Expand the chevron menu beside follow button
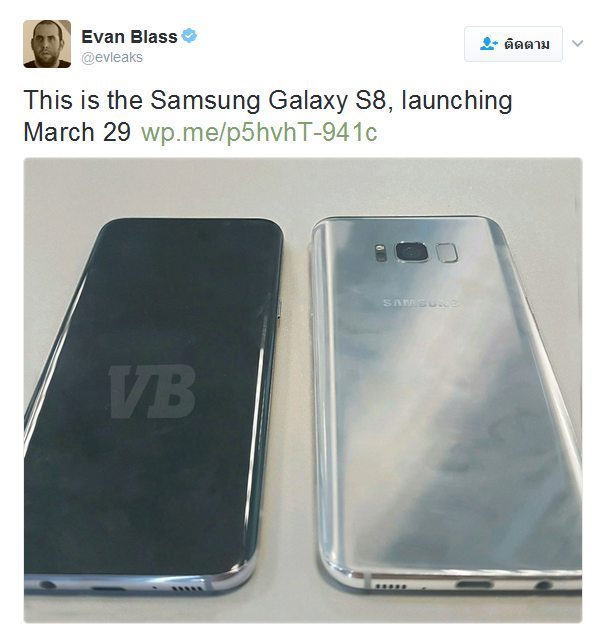Viewport: 600px width, 631px height. [577, 43]
